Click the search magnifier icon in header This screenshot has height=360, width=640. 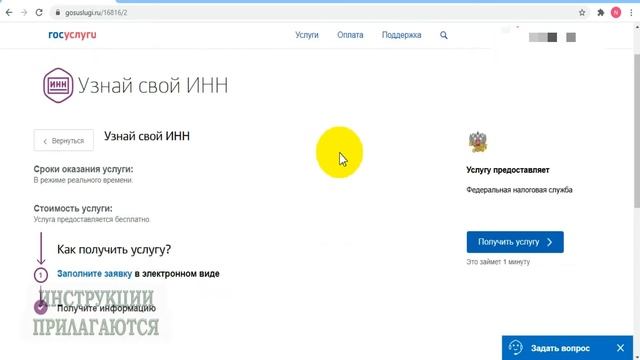pos(444,36)
